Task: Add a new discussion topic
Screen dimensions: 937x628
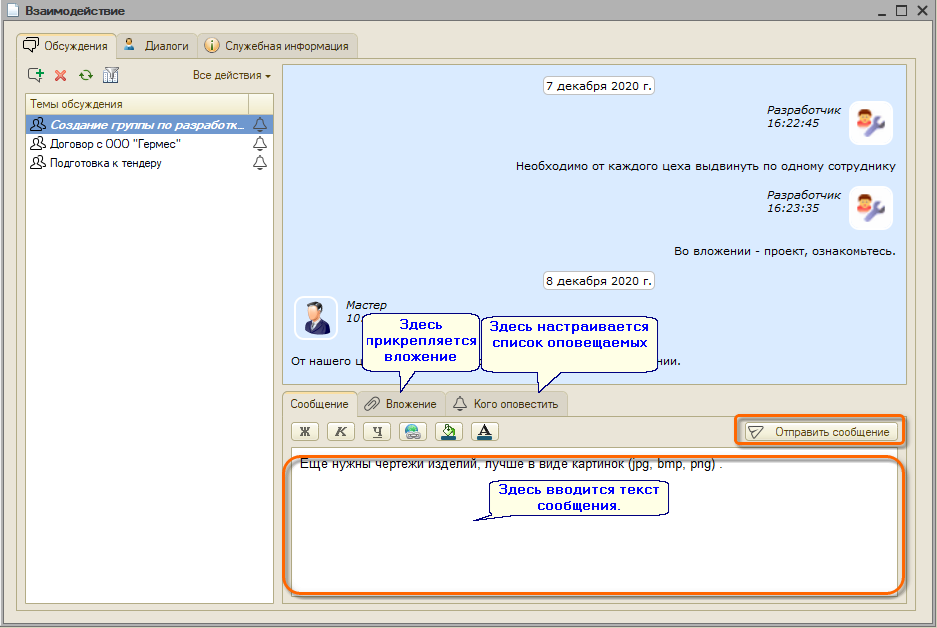Action: tap(36, 75)
